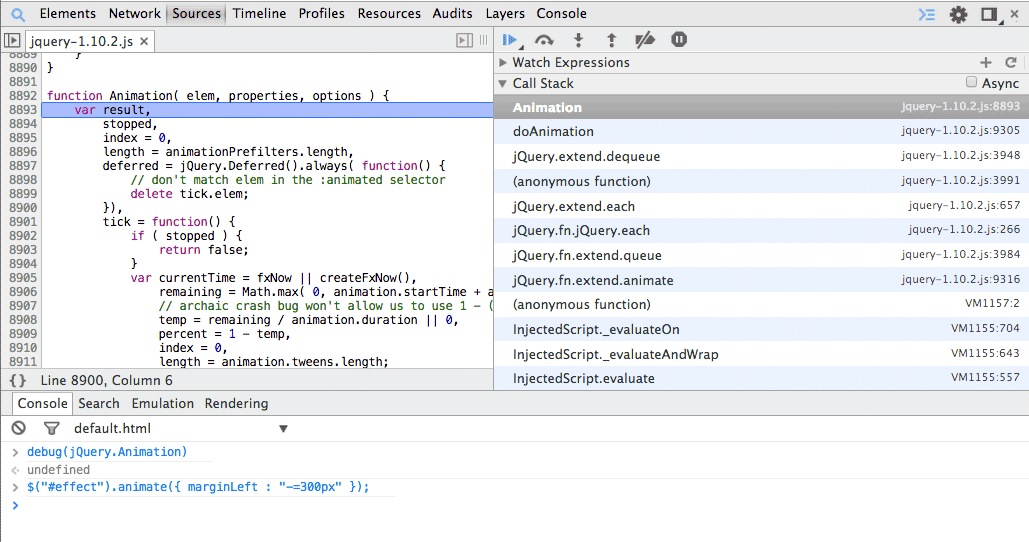Image resolution: width=1029 pixels, height=542 pixels.
Task: Click the search magnifier icon in DevTools
Action: [18, 14]
